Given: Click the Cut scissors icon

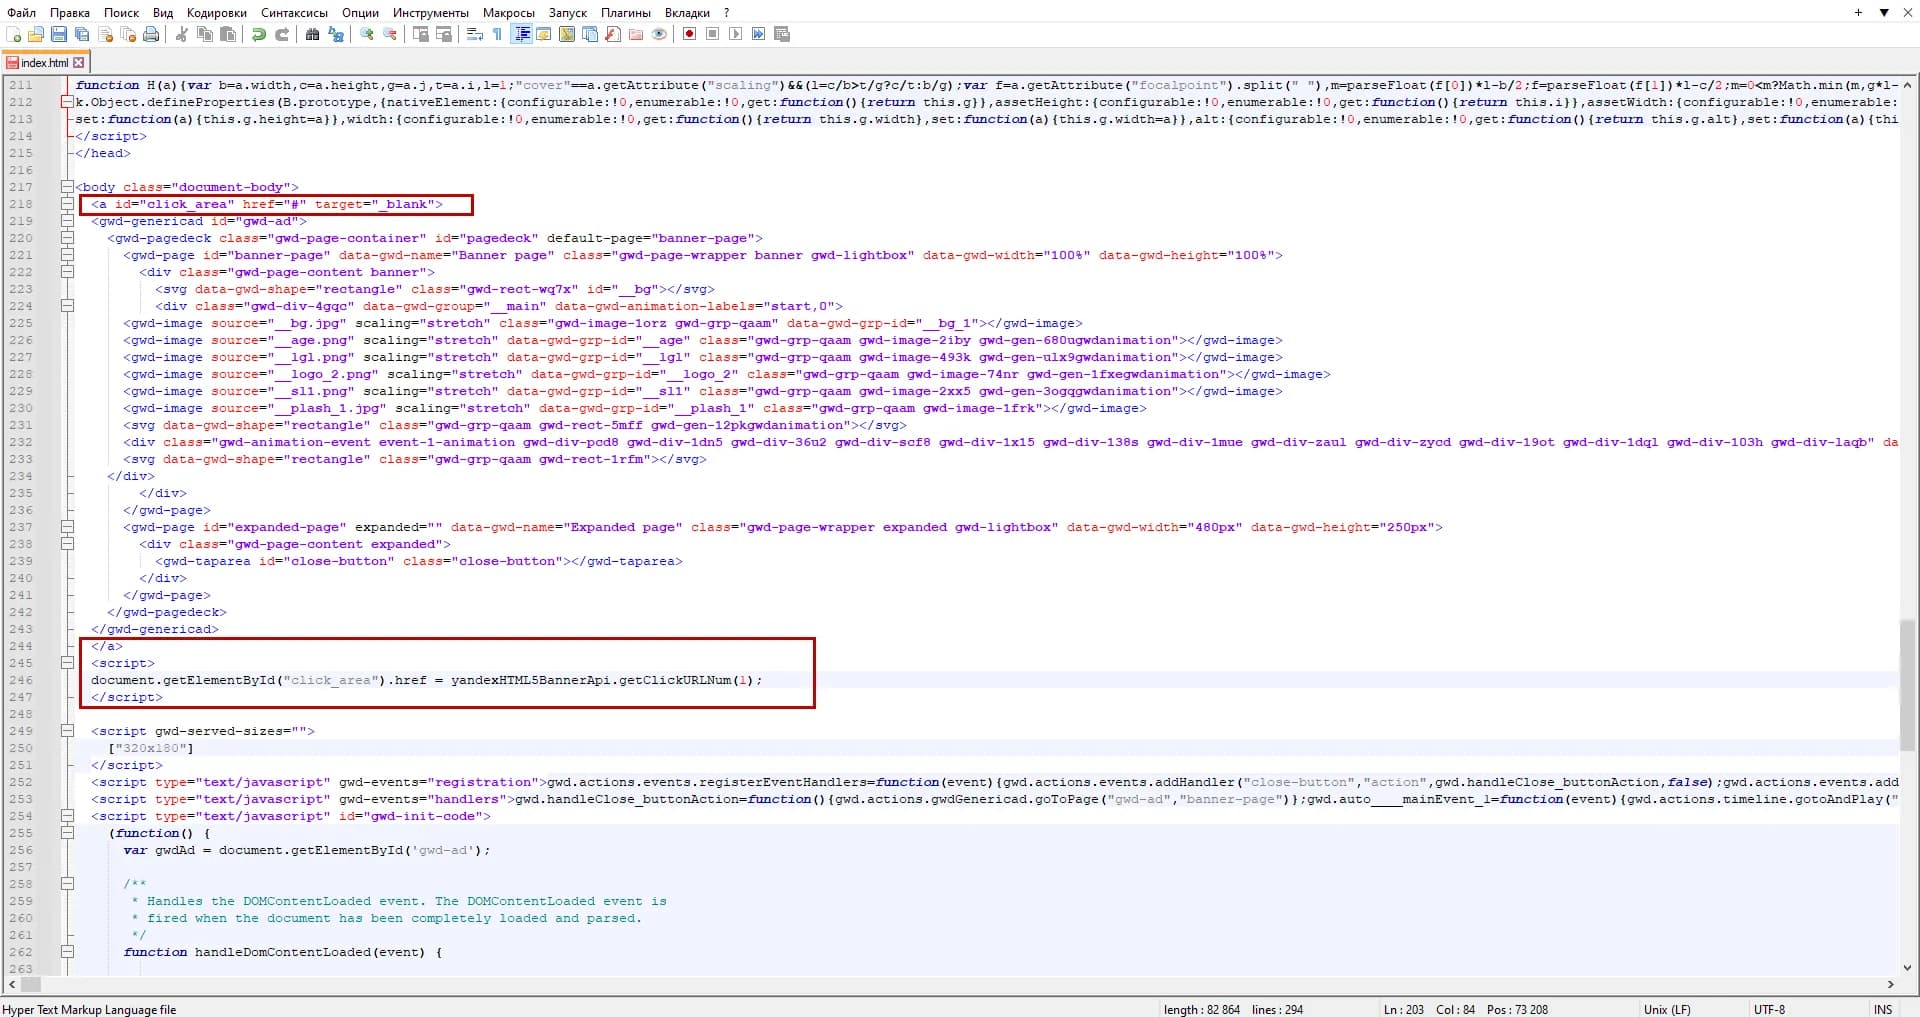Looking at the screenshot, I should 182,35.
